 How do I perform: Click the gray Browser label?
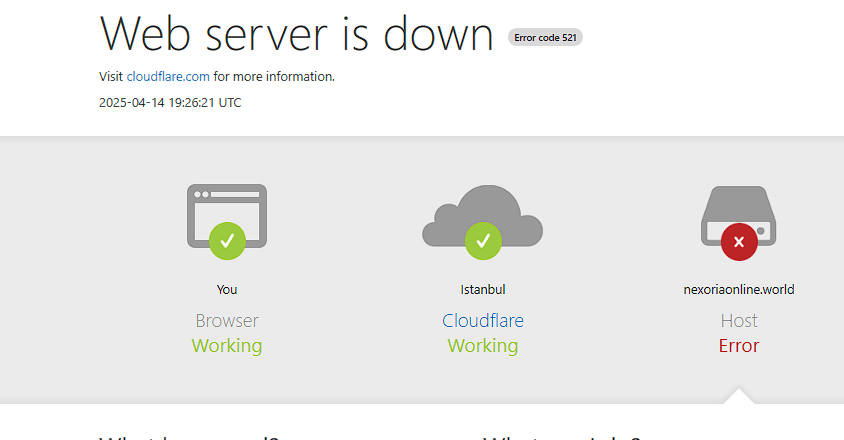point(227,320)
